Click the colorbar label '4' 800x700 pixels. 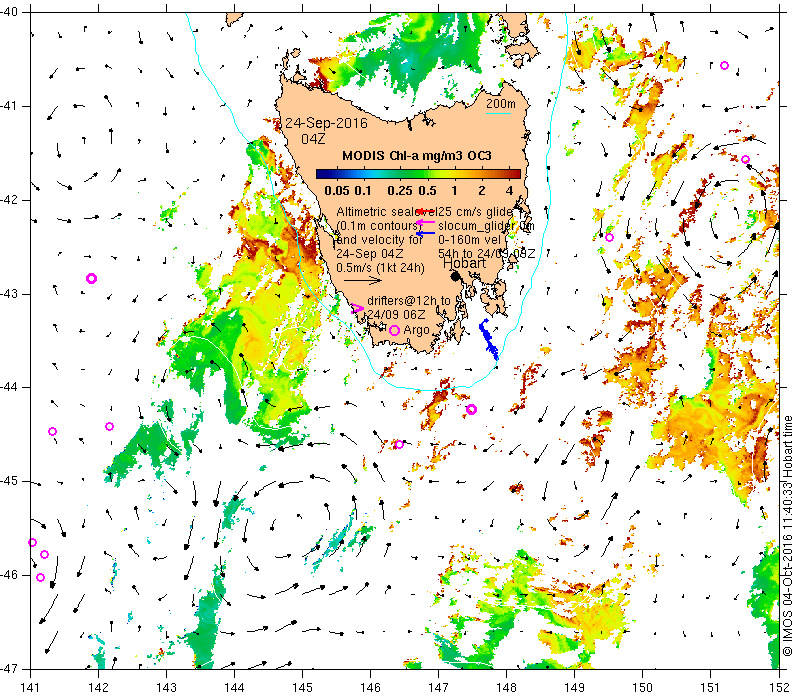(509, 191)
